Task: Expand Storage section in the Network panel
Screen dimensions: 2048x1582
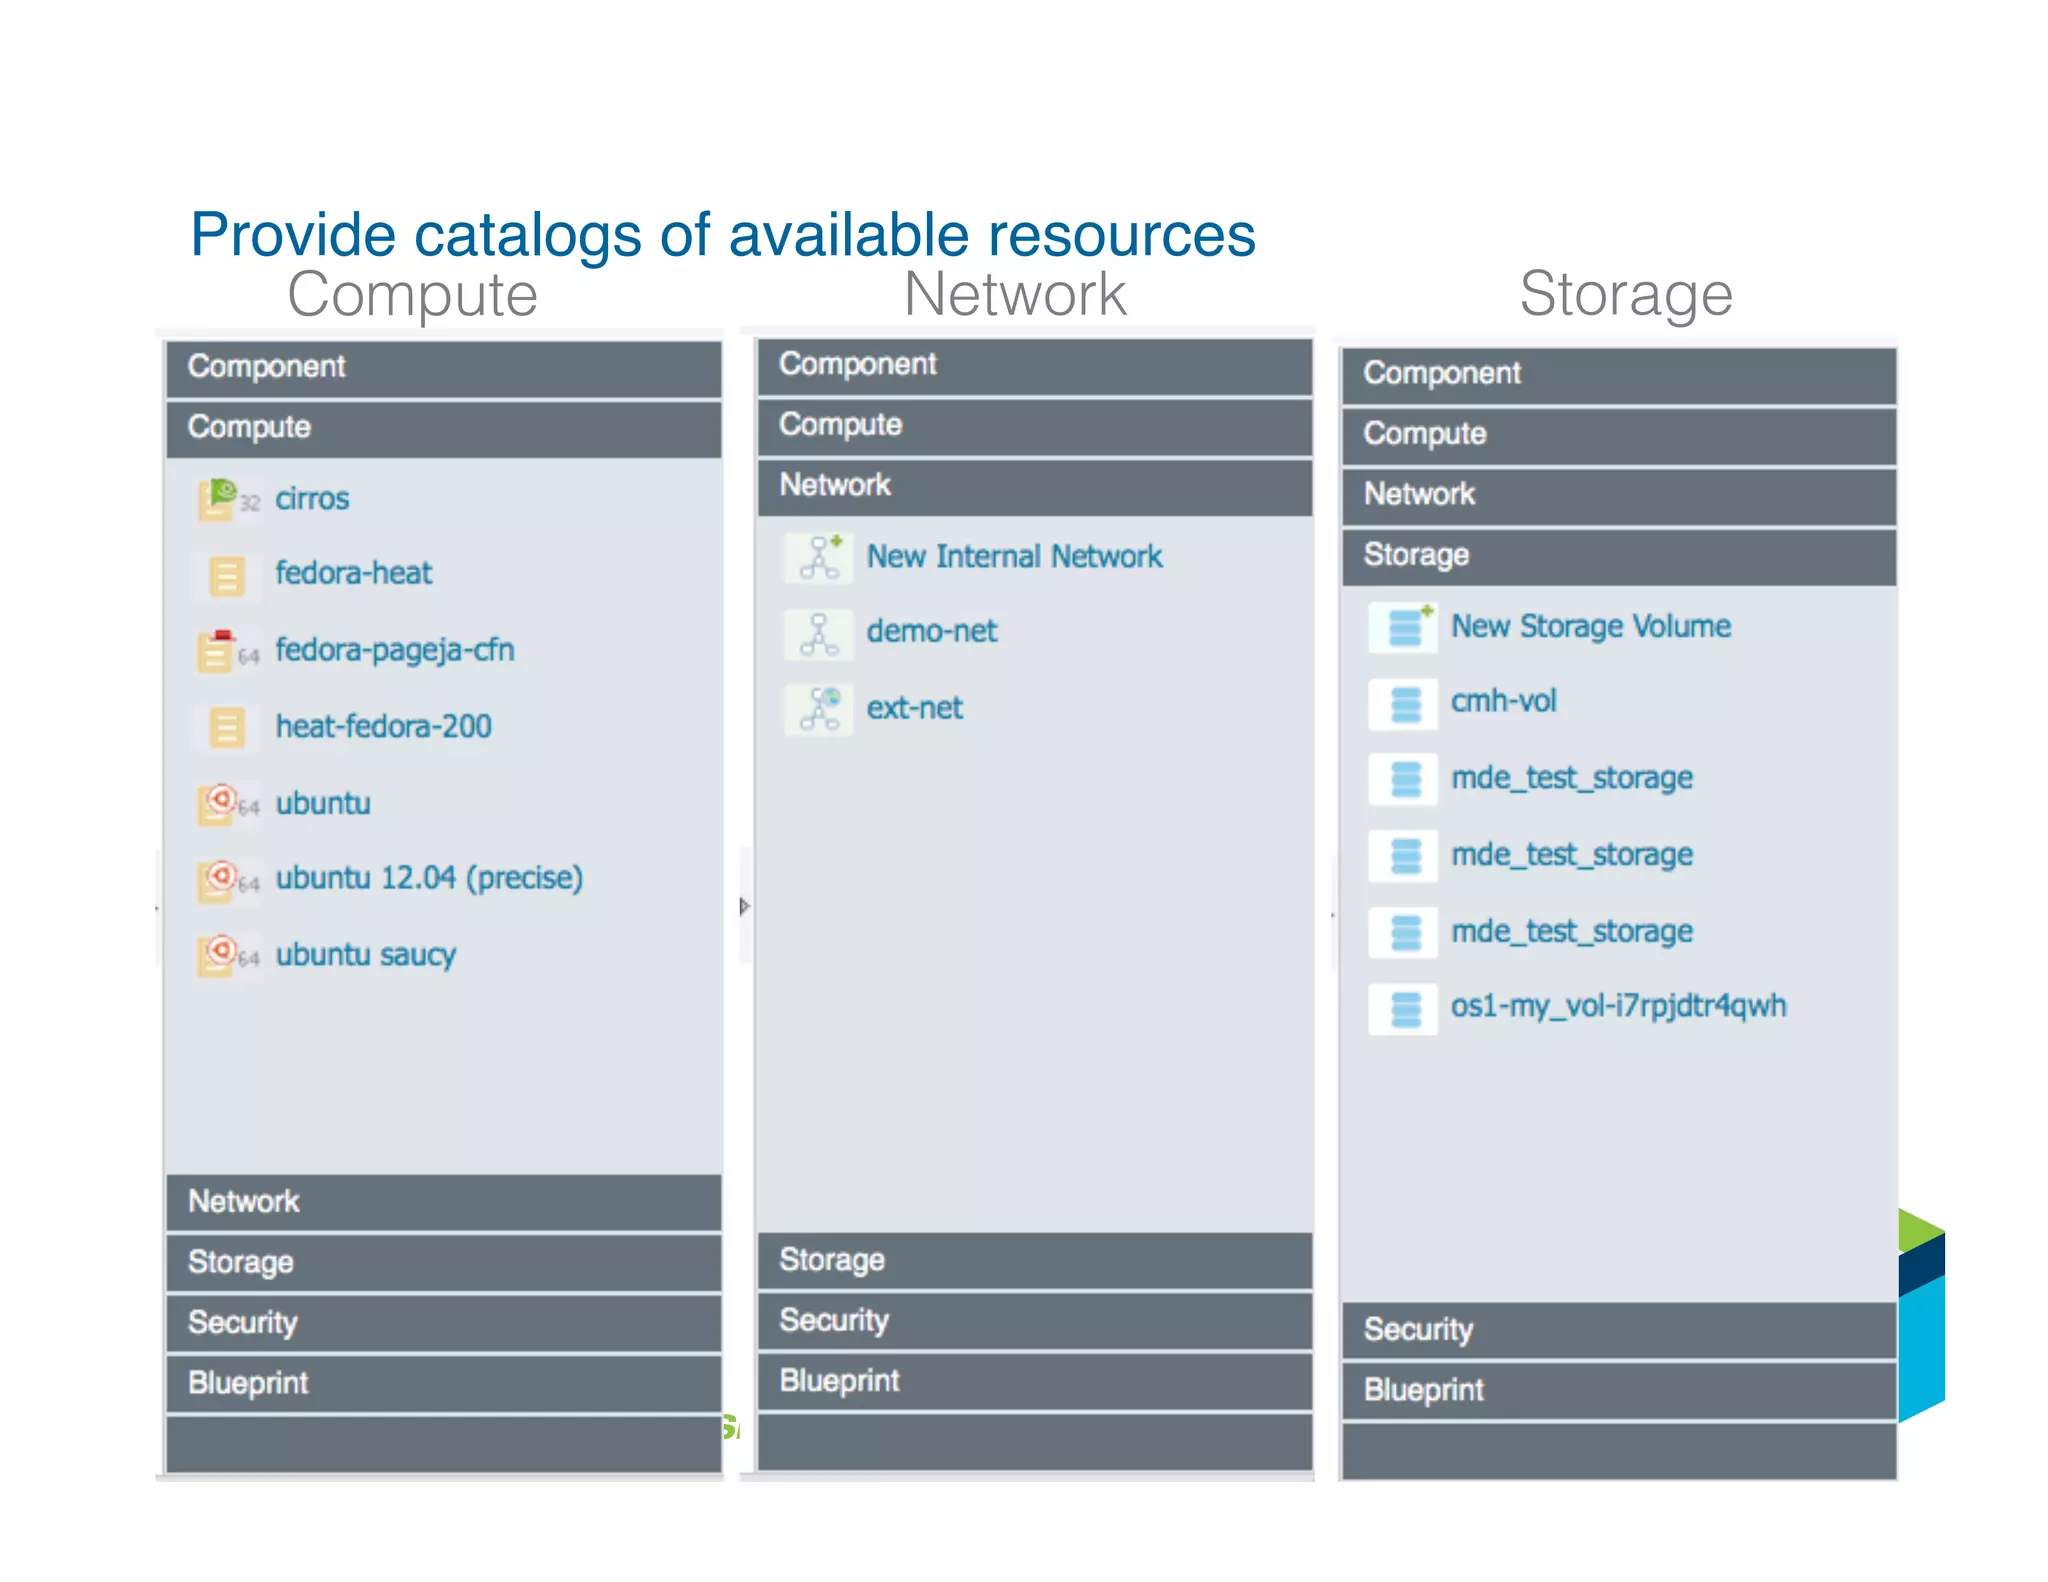Action: point(1035,1261)
